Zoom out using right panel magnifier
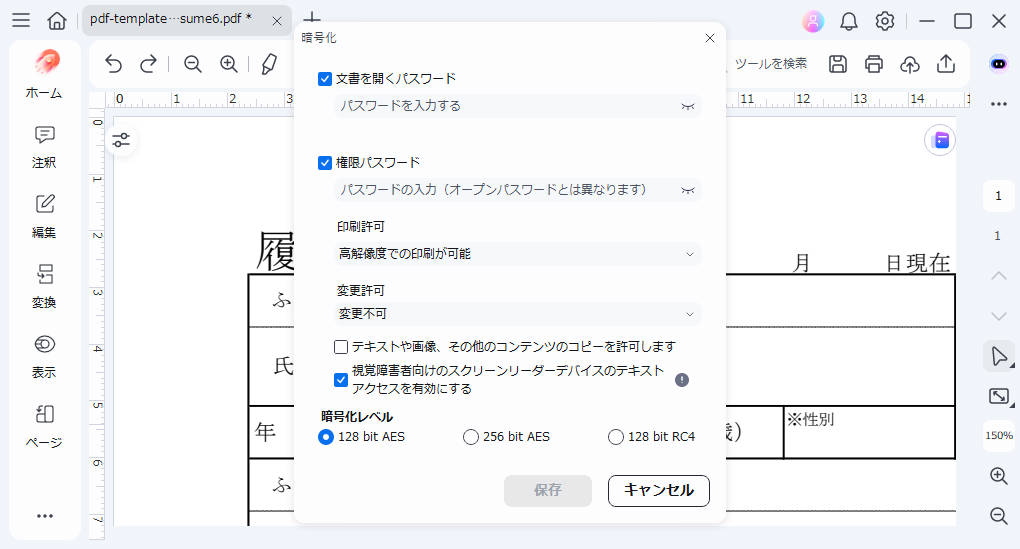The image size is (1020, 549). click(x=999, y=516)
